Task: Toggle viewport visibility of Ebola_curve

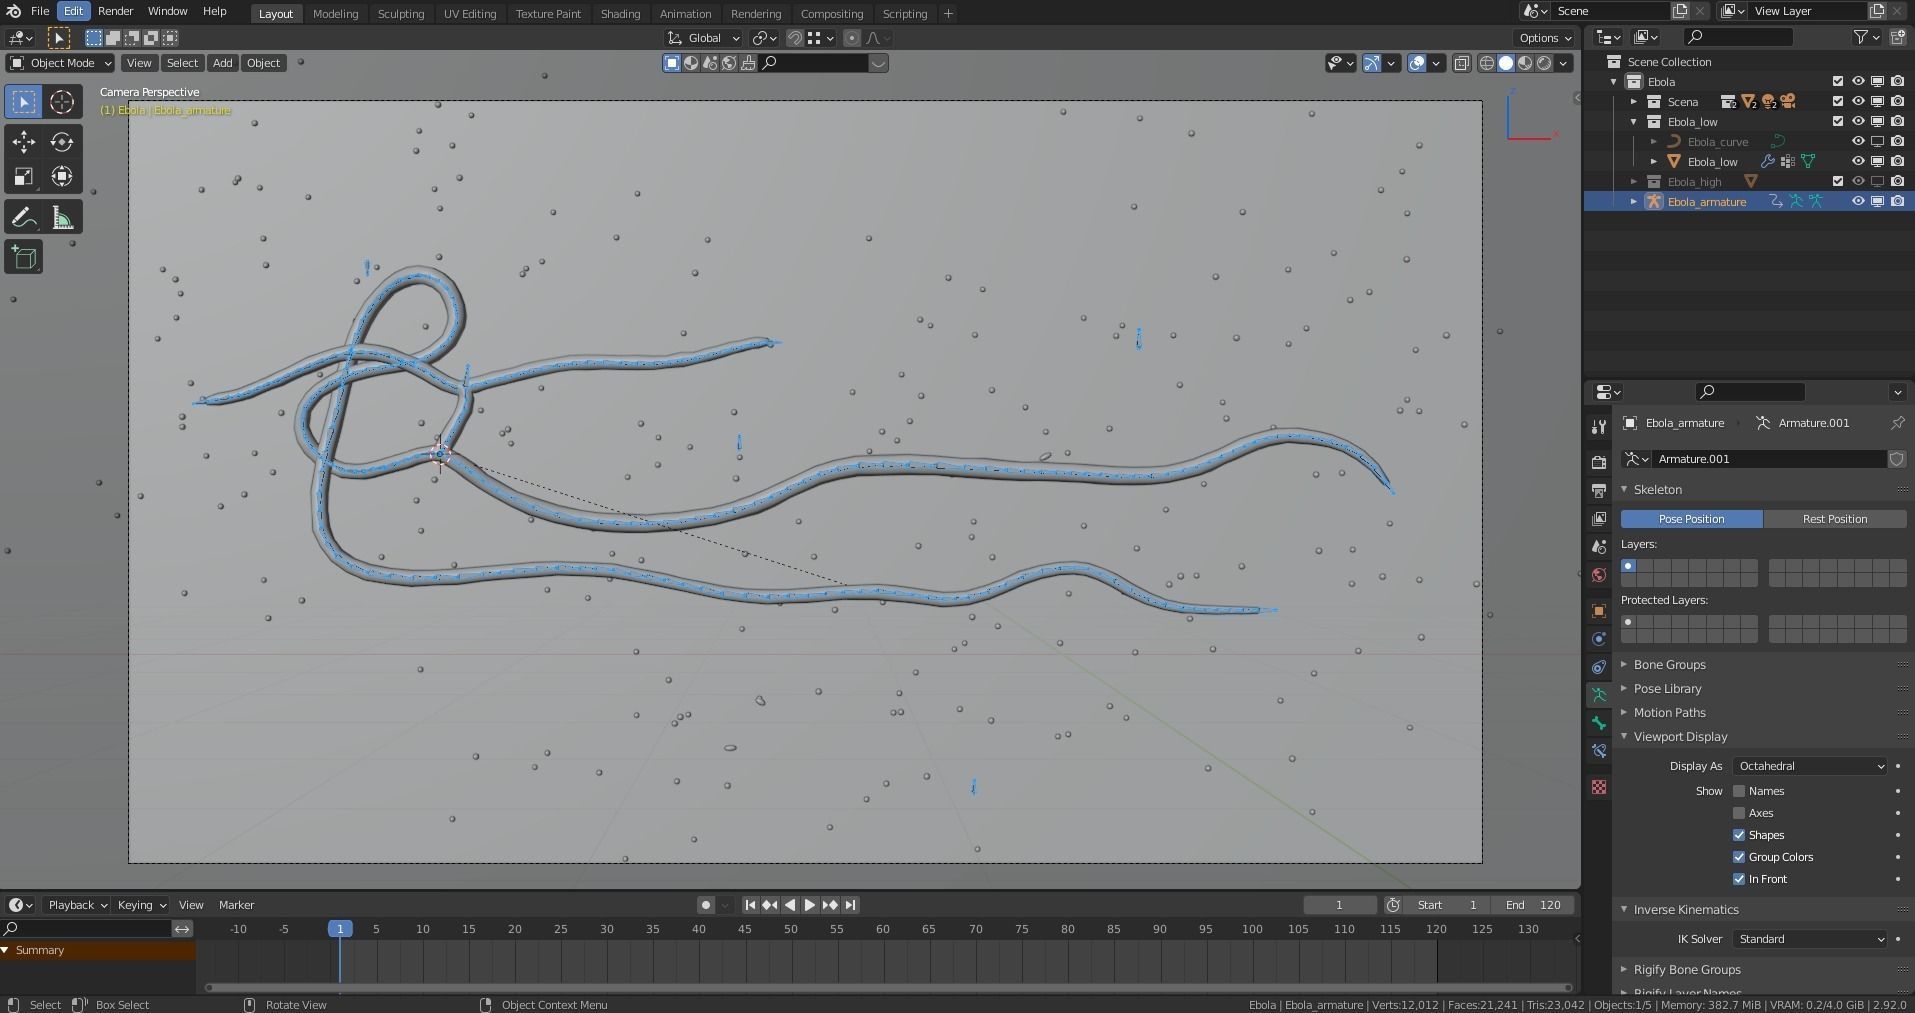Action: click(x=1858, y=141)
